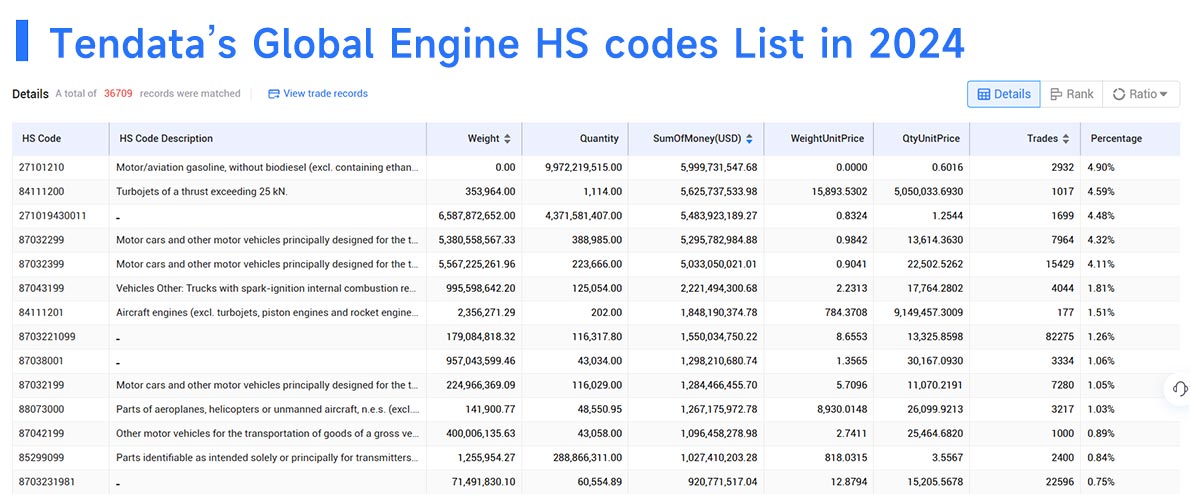Viewport: 1190px width, 503px height.
Task: Sort by Trades column arrows
Action: coord(1066,139)
